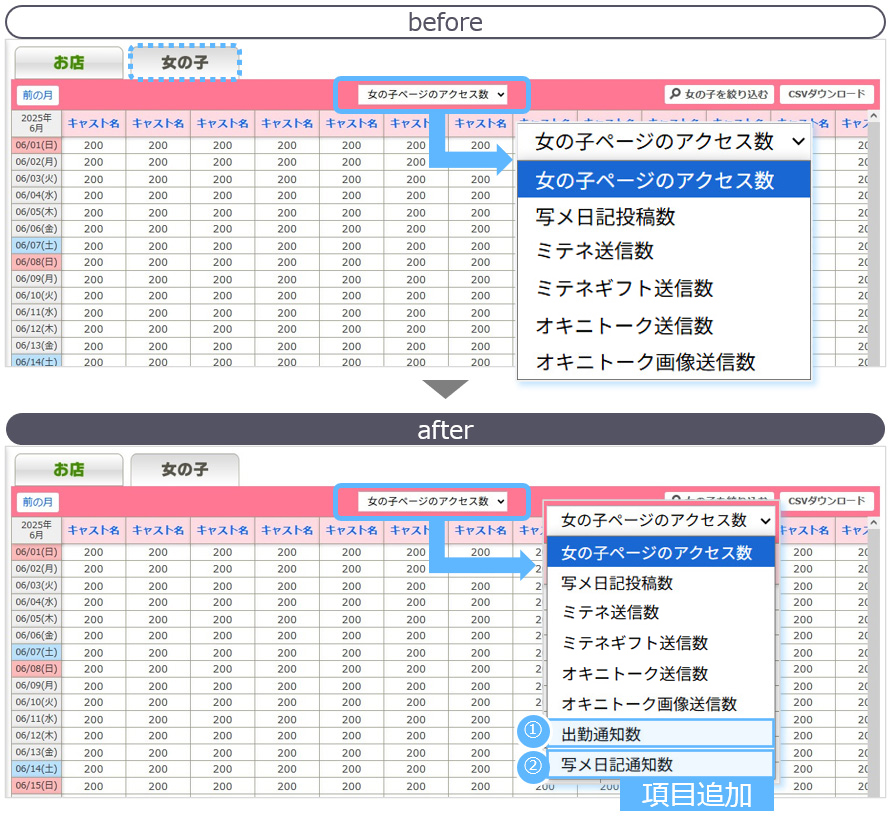Click the circled number 1 marker

[x=533, y=732]
